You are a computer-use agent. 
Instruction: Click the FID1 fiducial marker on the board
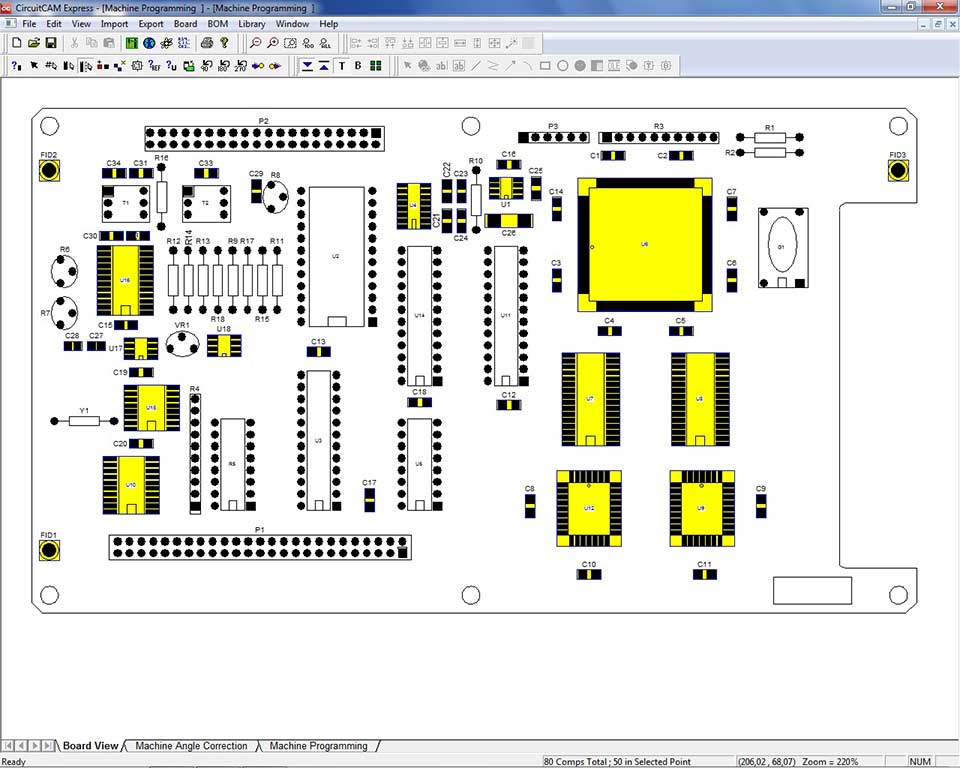pyautogui.click(x=48, y=550)
